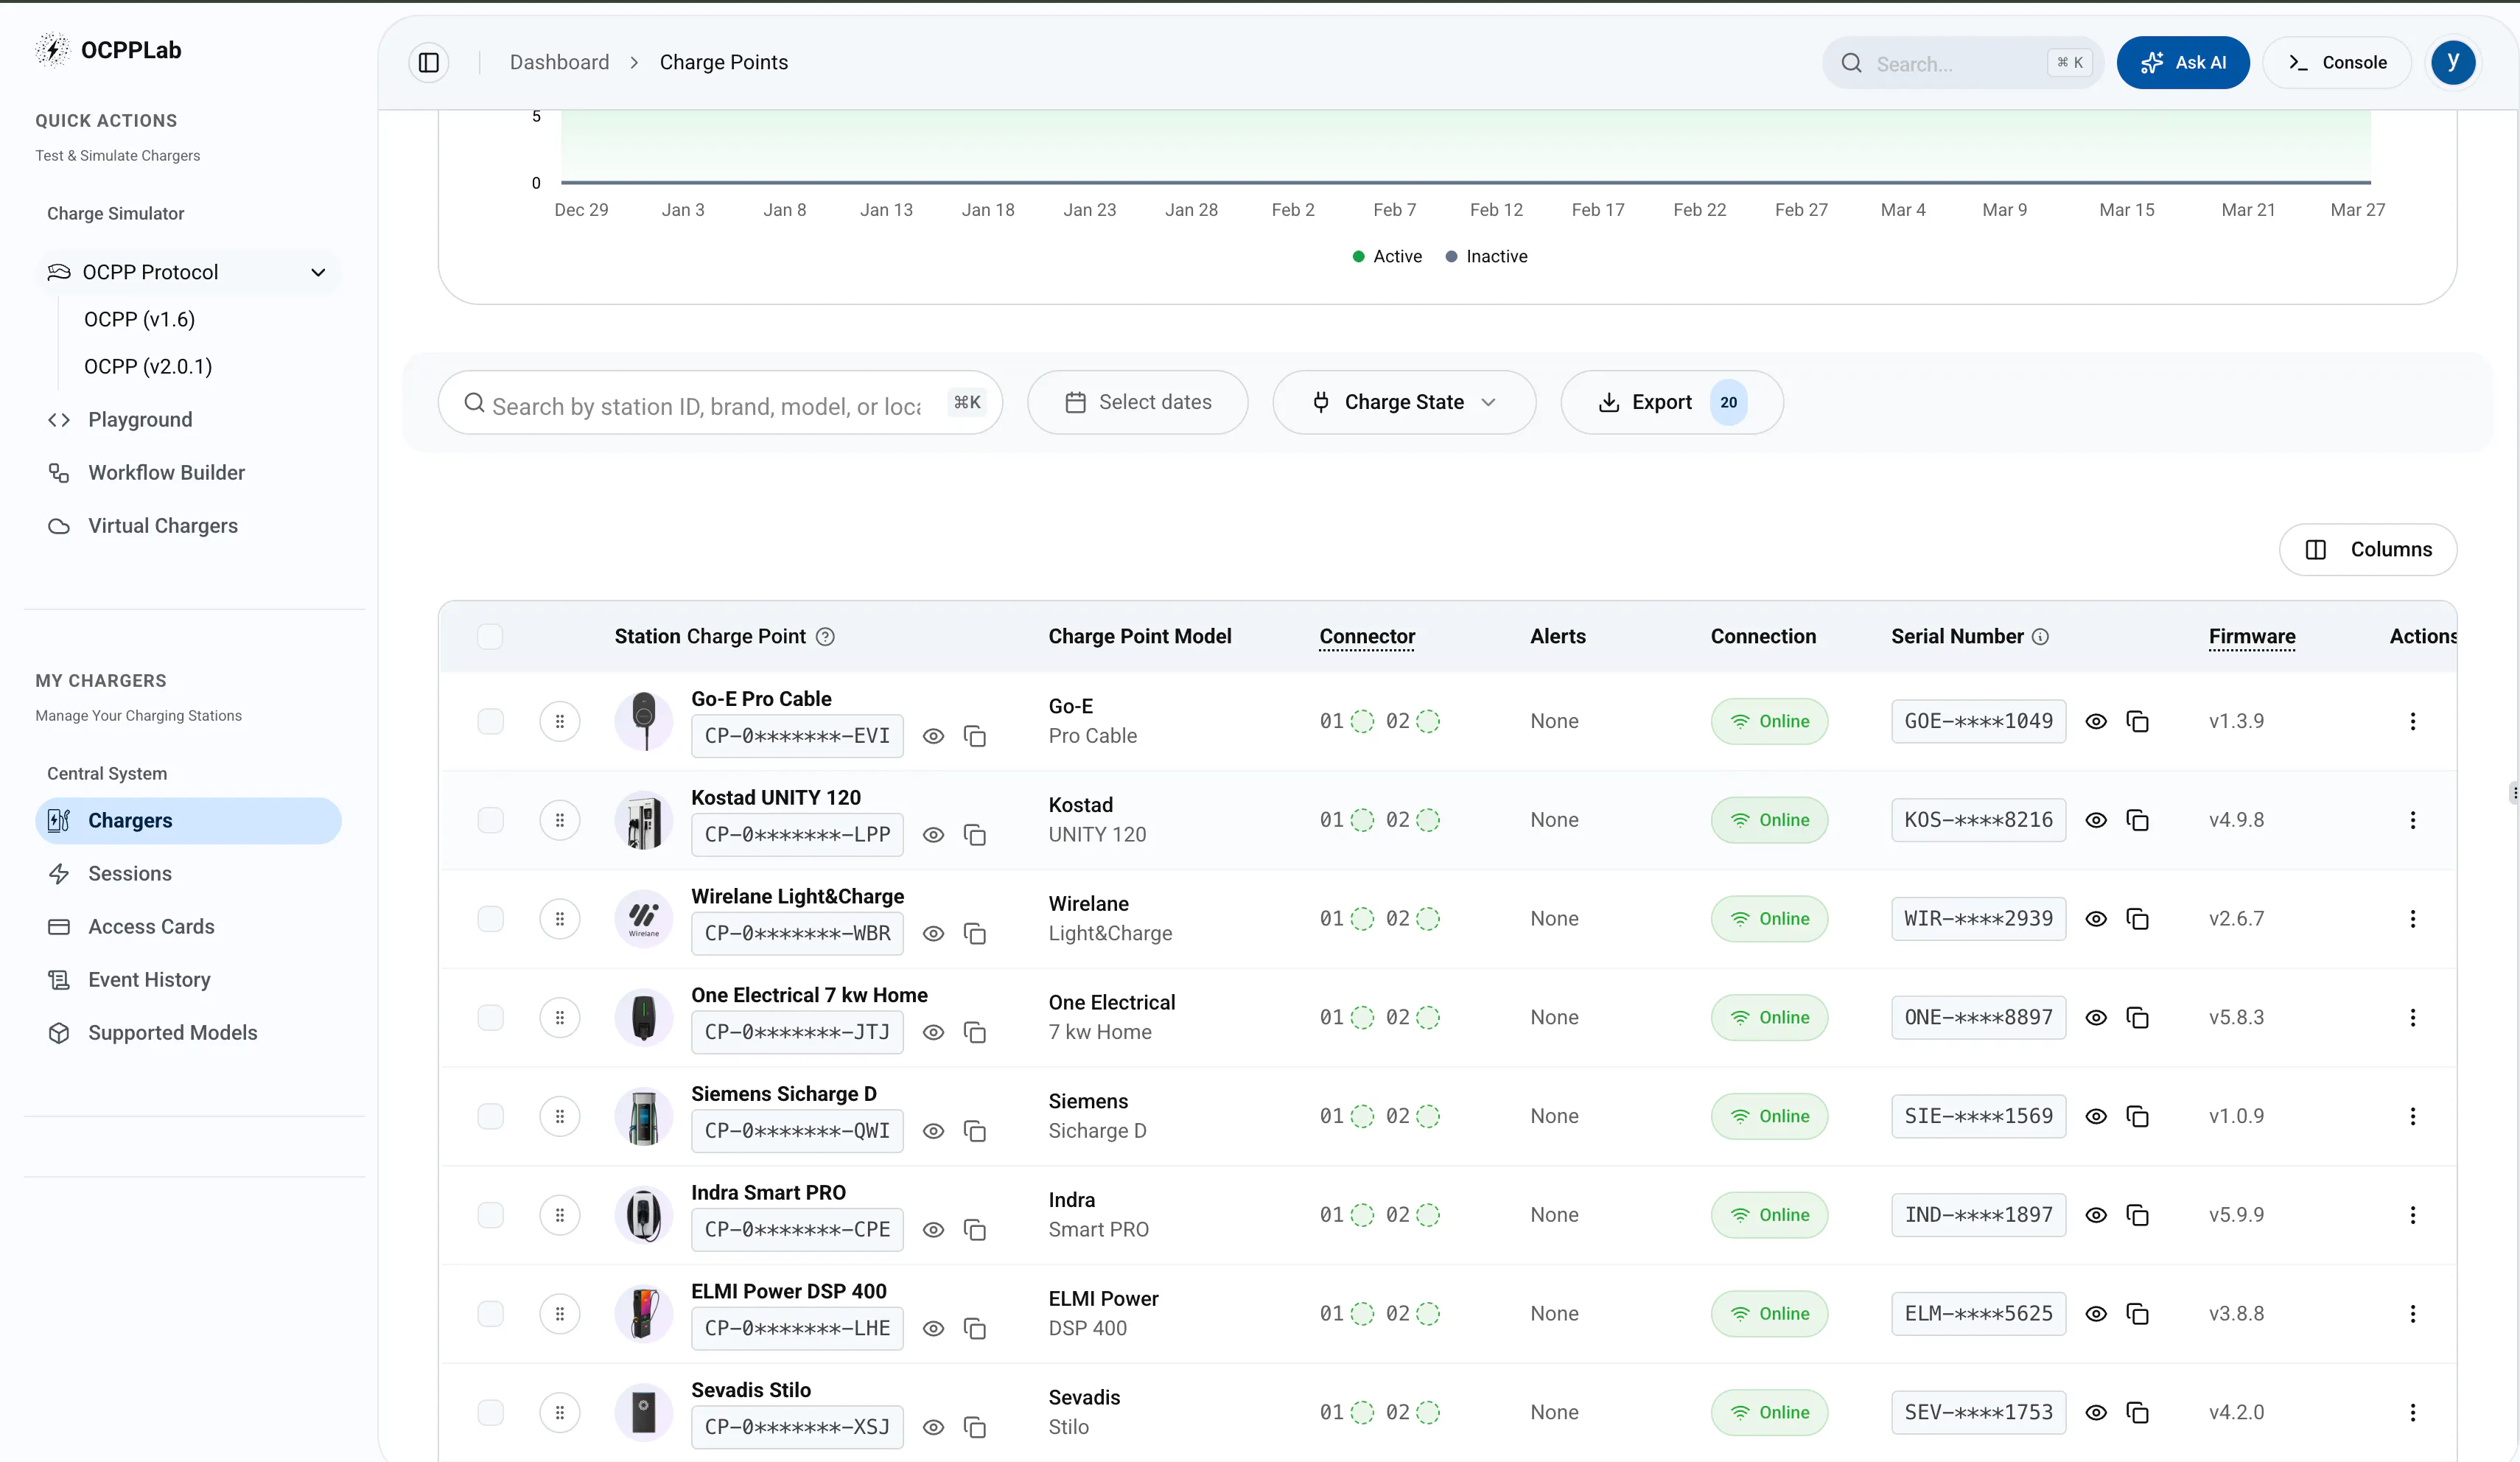Viewport: 2520px width, 1462px height.
Task: Go to Playground
Action: pyautogui.click(x=140, y=420)
